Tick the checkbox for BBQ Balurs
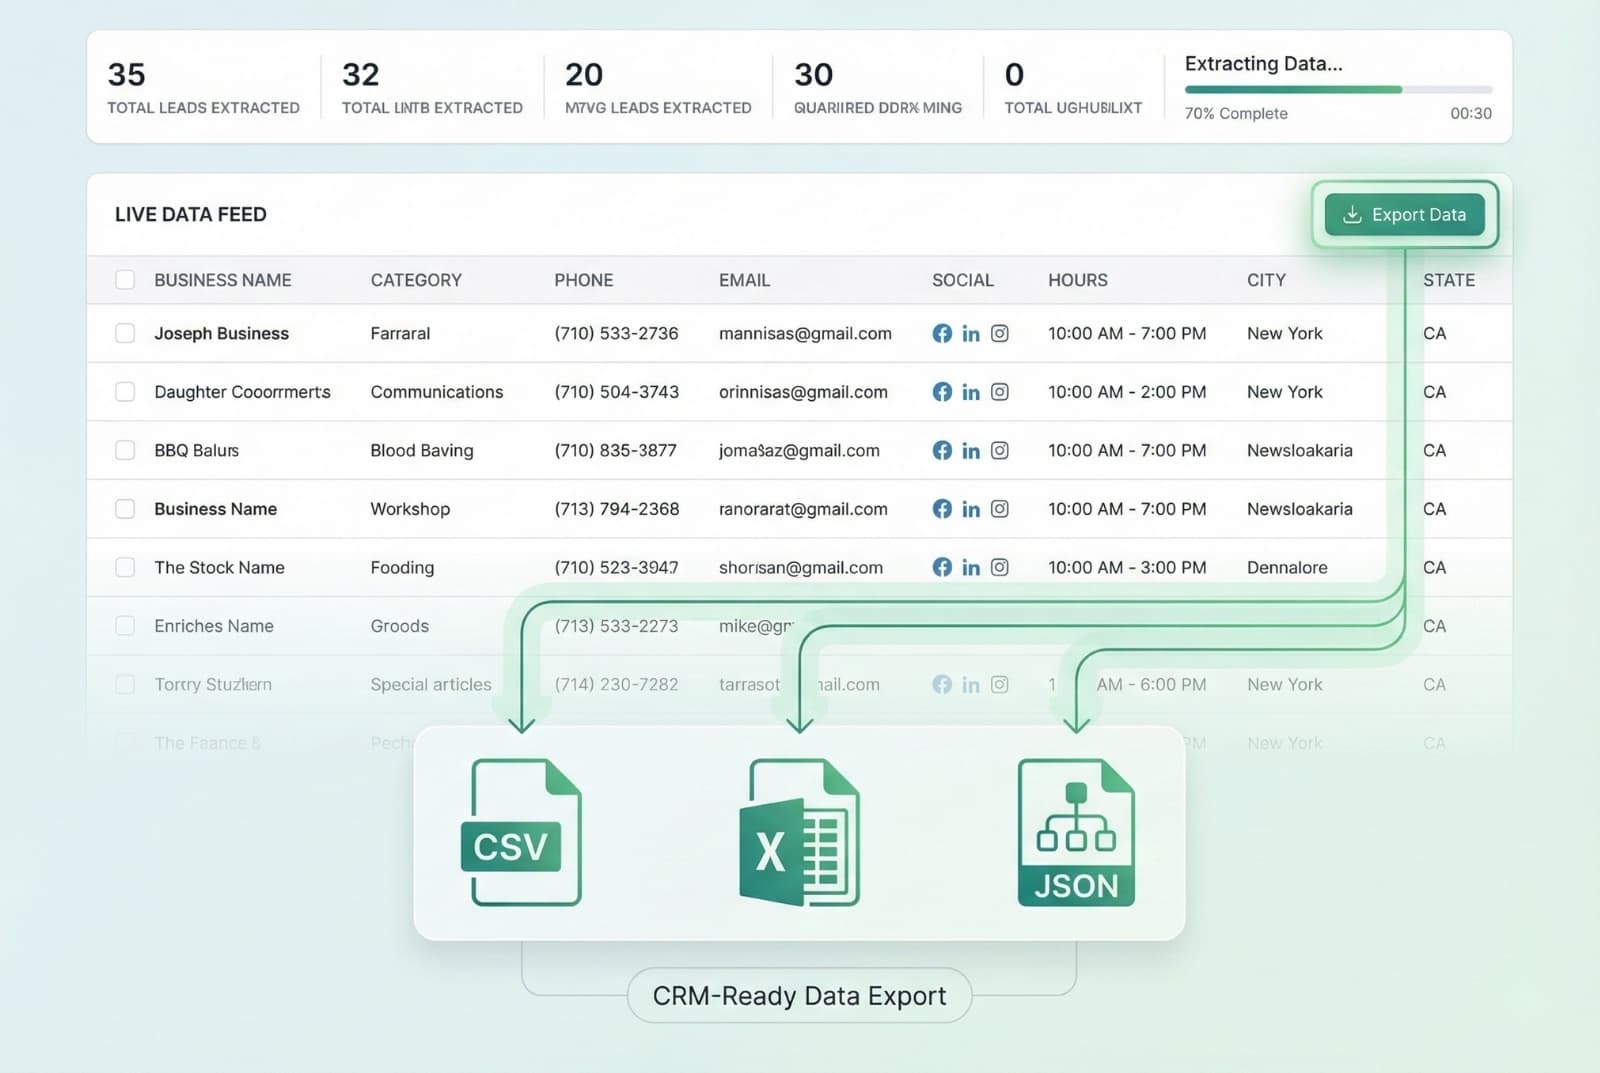Viewport: 1600px width, 1073px height. coord(125,450)
